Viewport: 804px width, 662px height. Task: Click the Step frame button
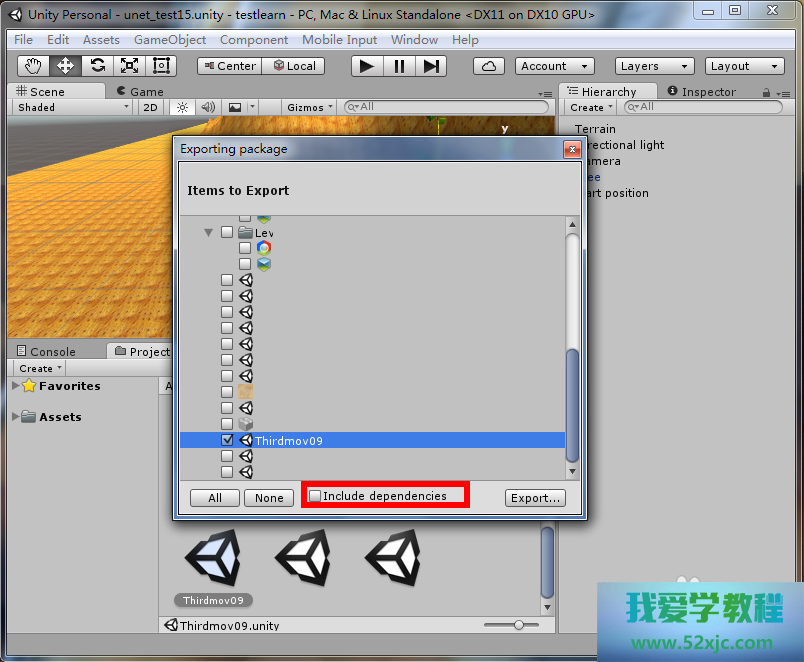click(x=431, y=66)
